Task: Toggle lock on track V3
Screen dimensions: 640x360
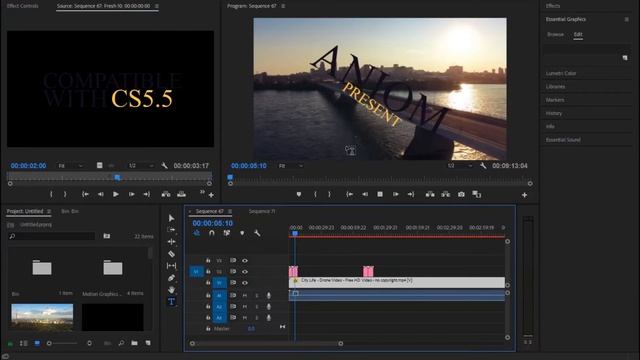Action: point(208,260)
